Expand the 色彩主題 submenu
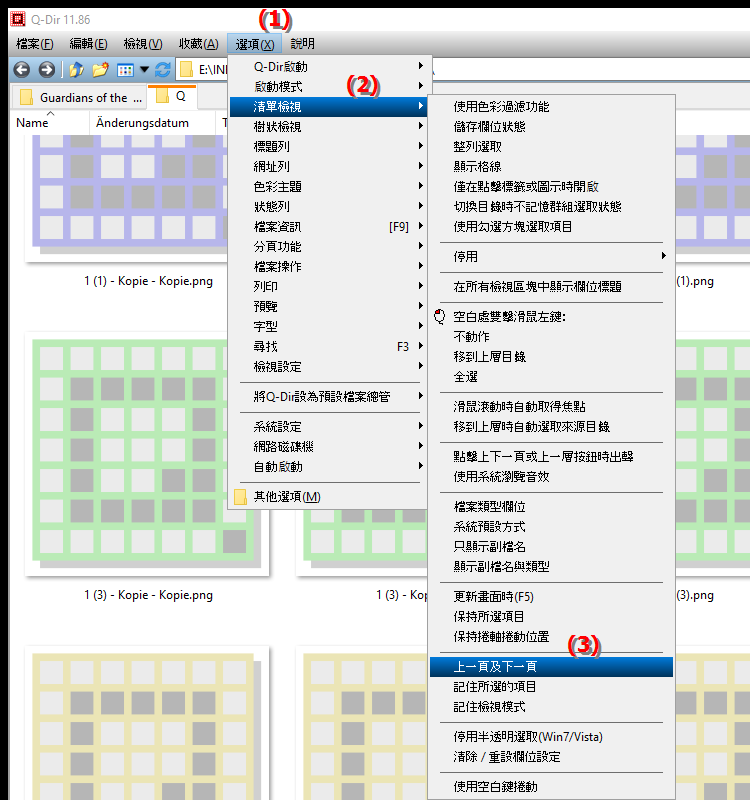The height and width of the screenshot is (800, 750). point(328,187)
